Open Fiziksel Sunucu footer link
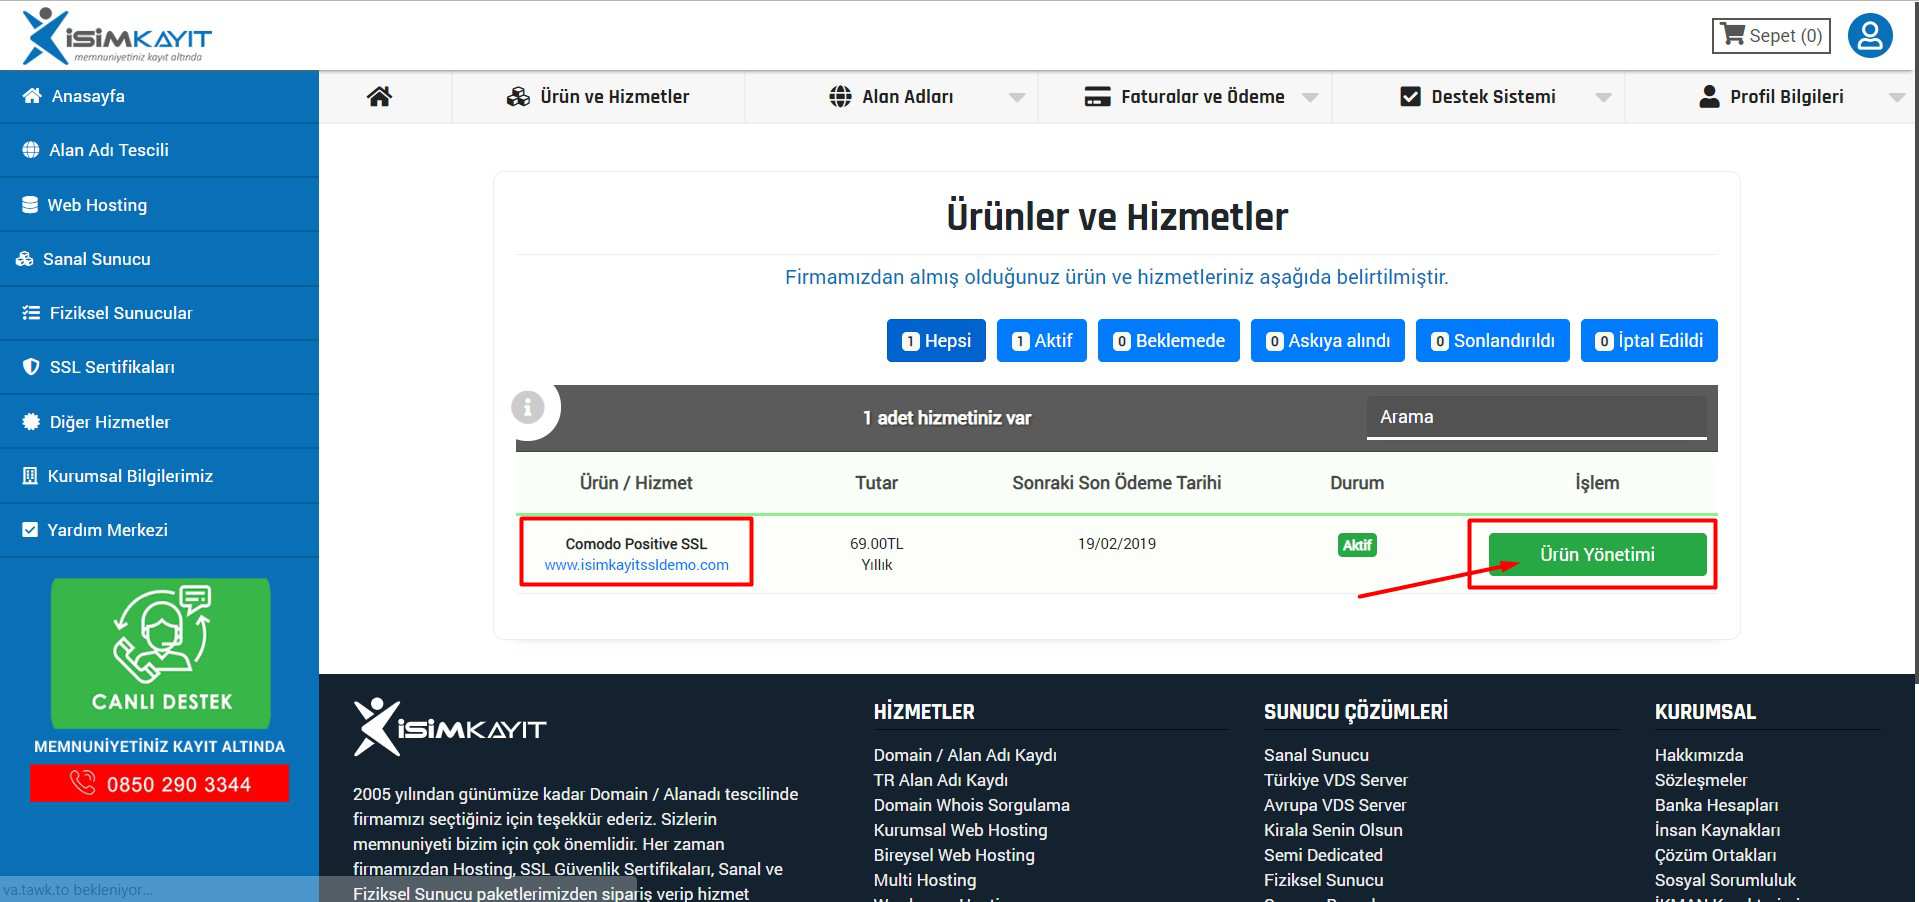 (x=1323, y=880)
